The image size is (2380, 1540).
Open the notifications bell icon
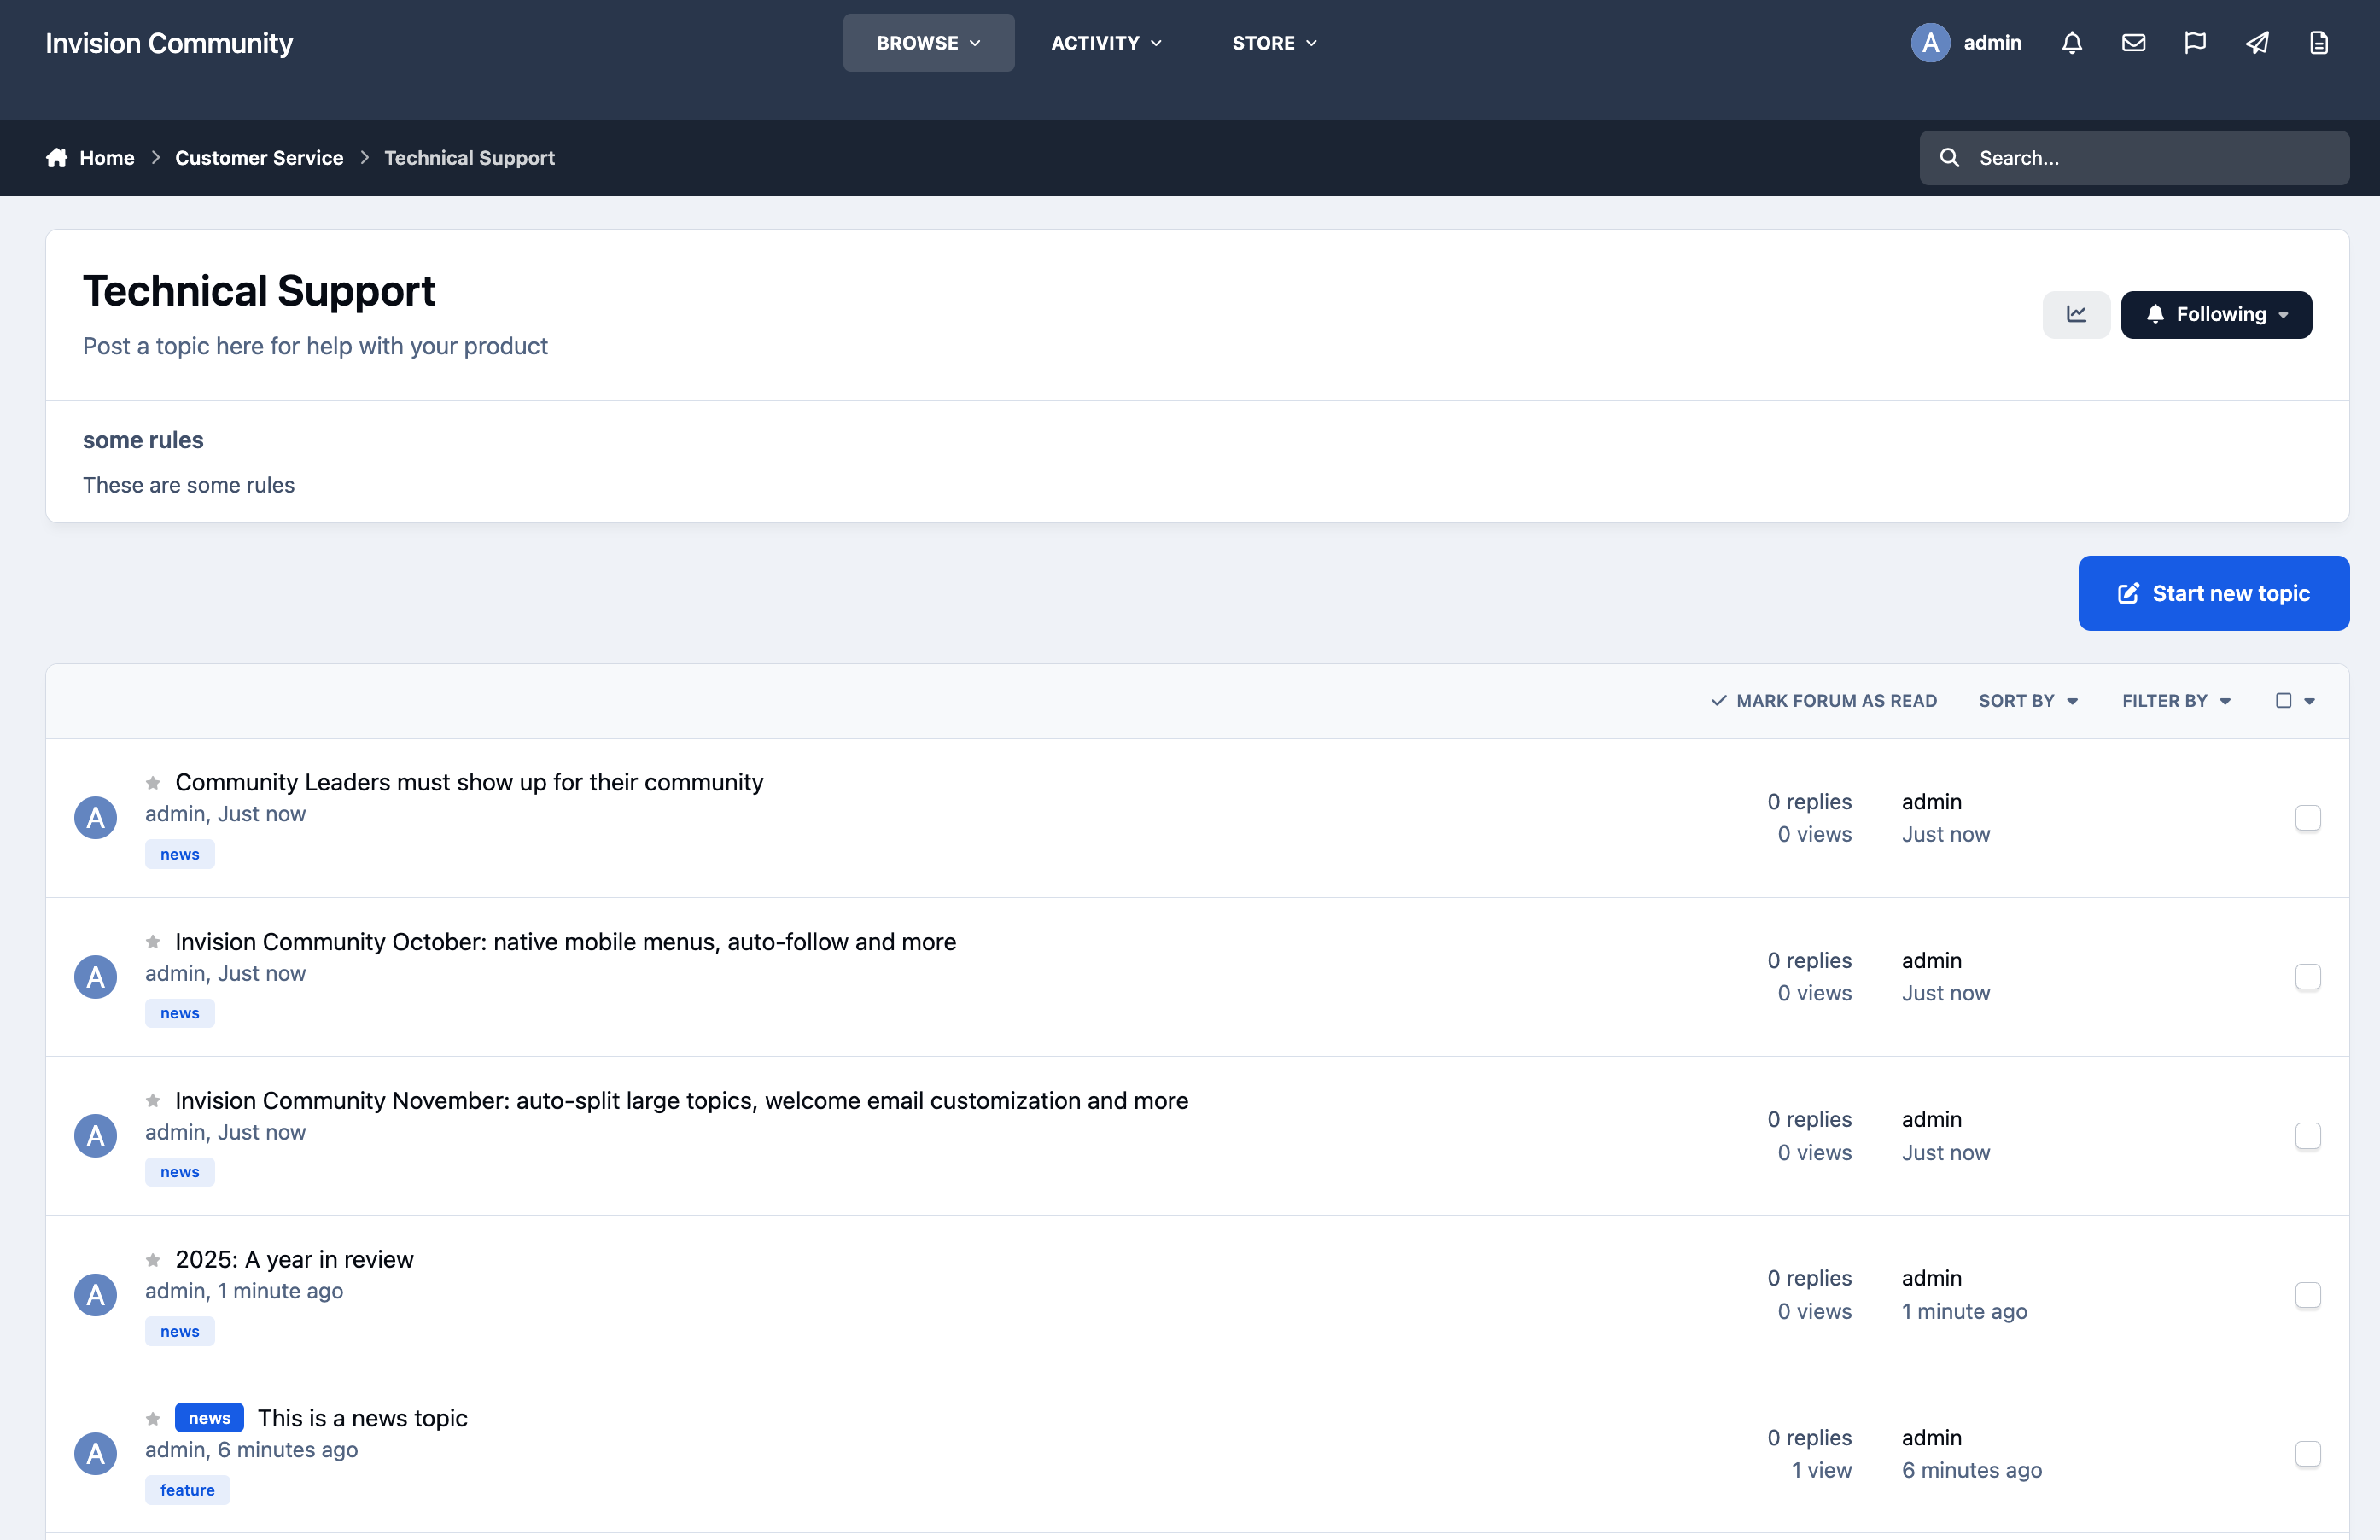(2072, 43)
